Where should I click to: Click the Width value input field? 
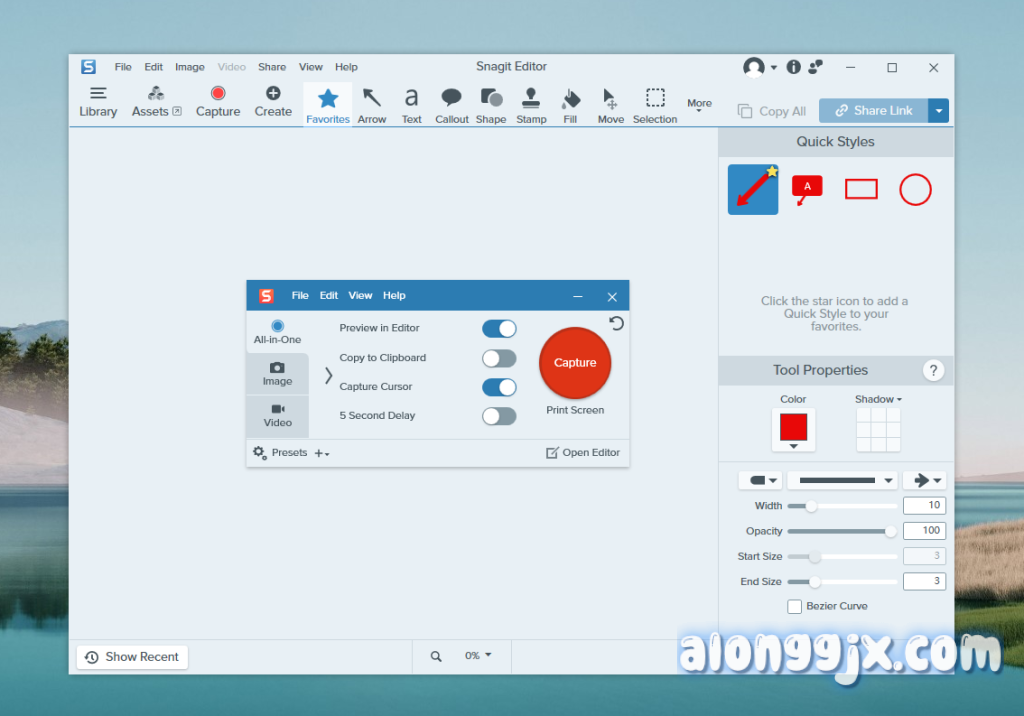tap(923, 506)
